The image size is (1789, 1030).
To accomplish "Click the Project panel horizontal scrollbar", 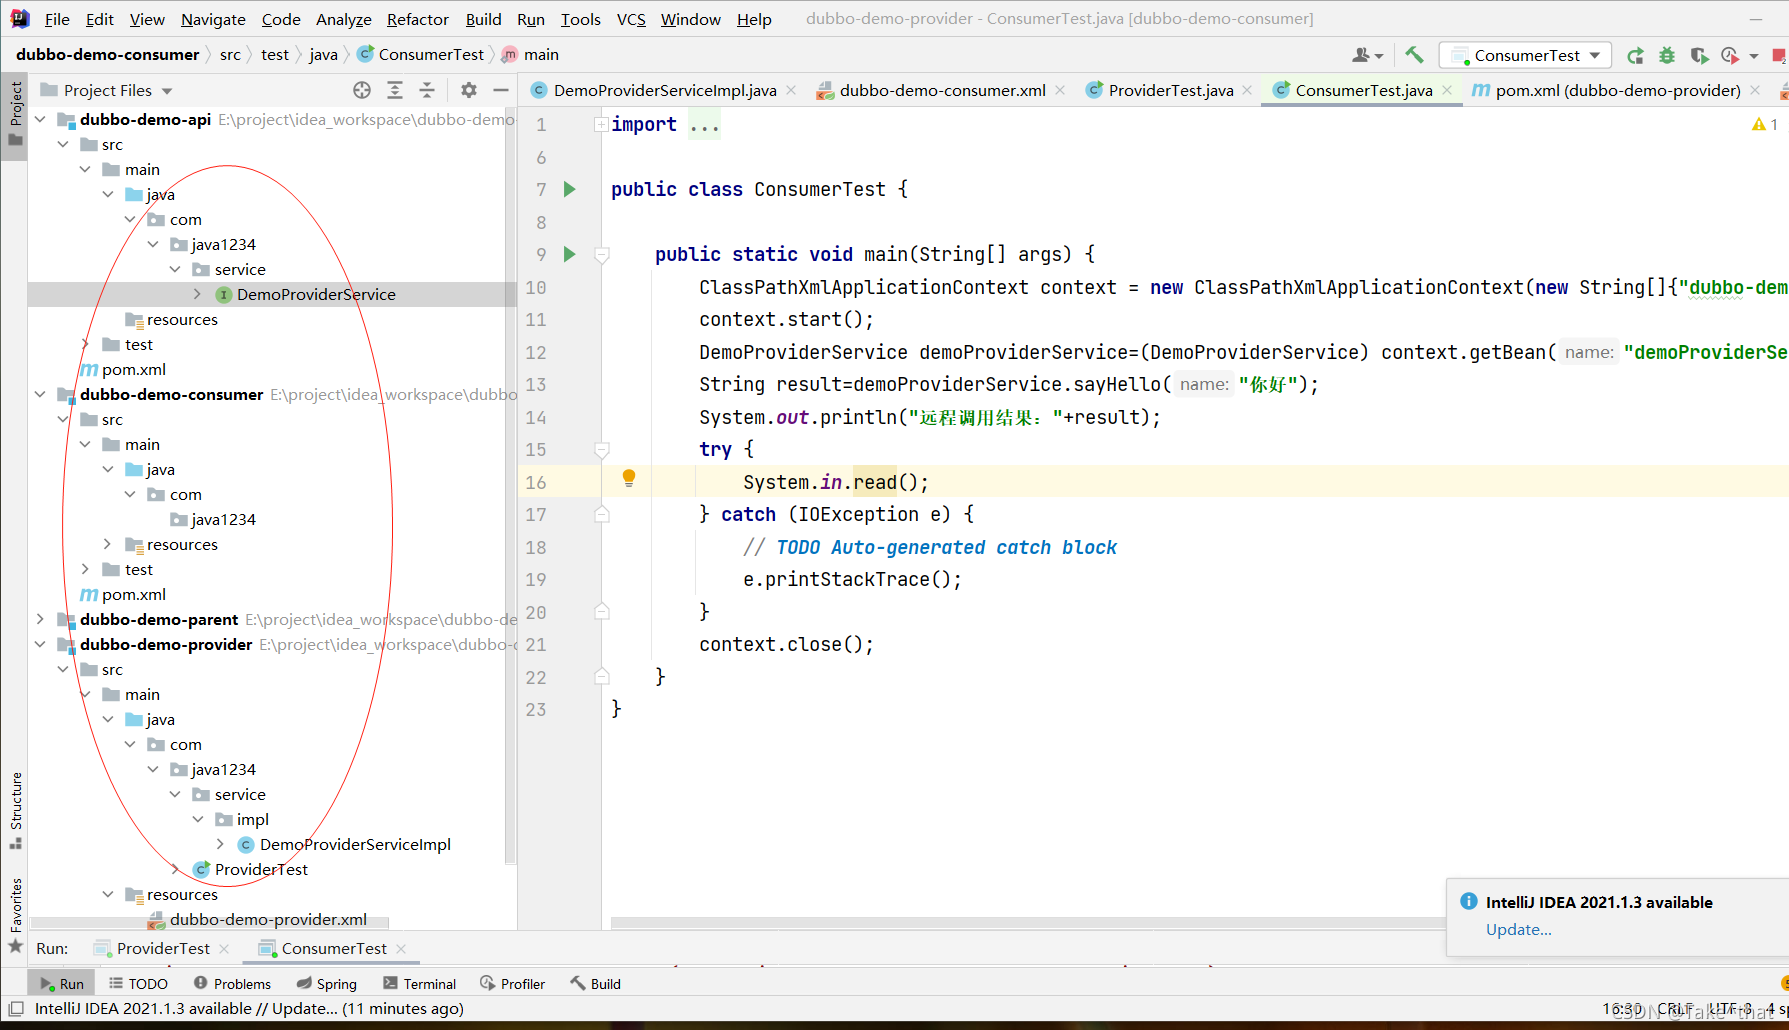I will coord(210,923).
